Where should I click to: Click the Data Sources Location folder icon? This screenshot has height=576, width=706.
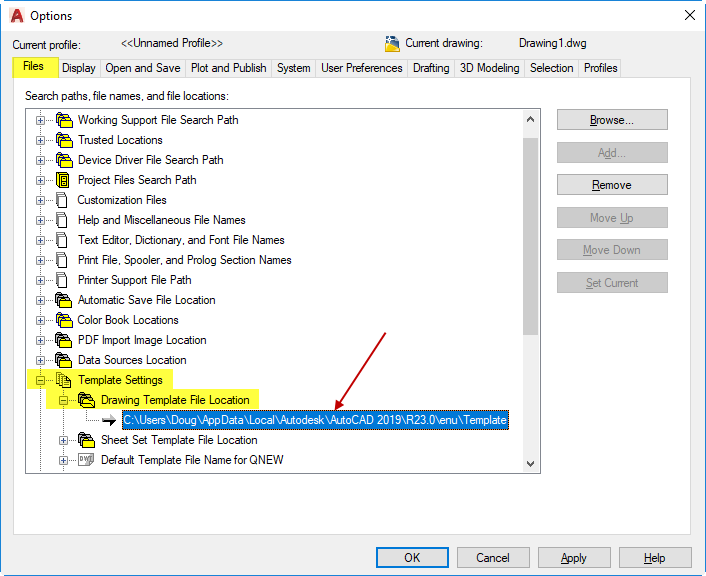[x=63, y=360]
